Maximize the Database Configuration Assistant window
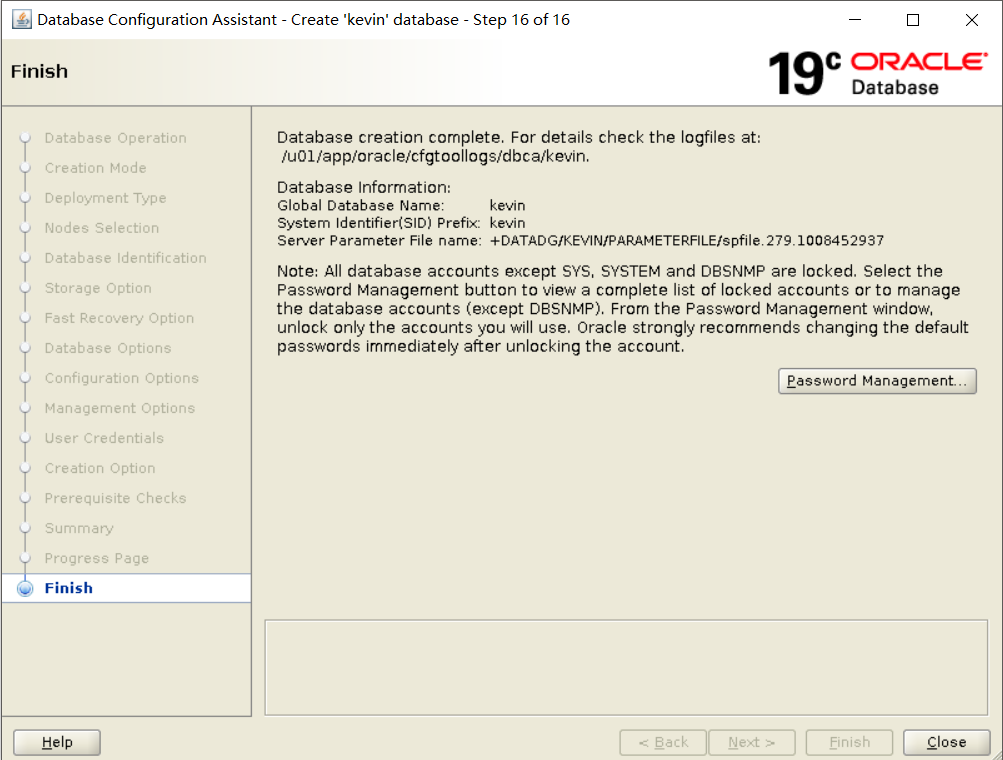This screenshot has width=1003, height=760. (x=913, y=20)
